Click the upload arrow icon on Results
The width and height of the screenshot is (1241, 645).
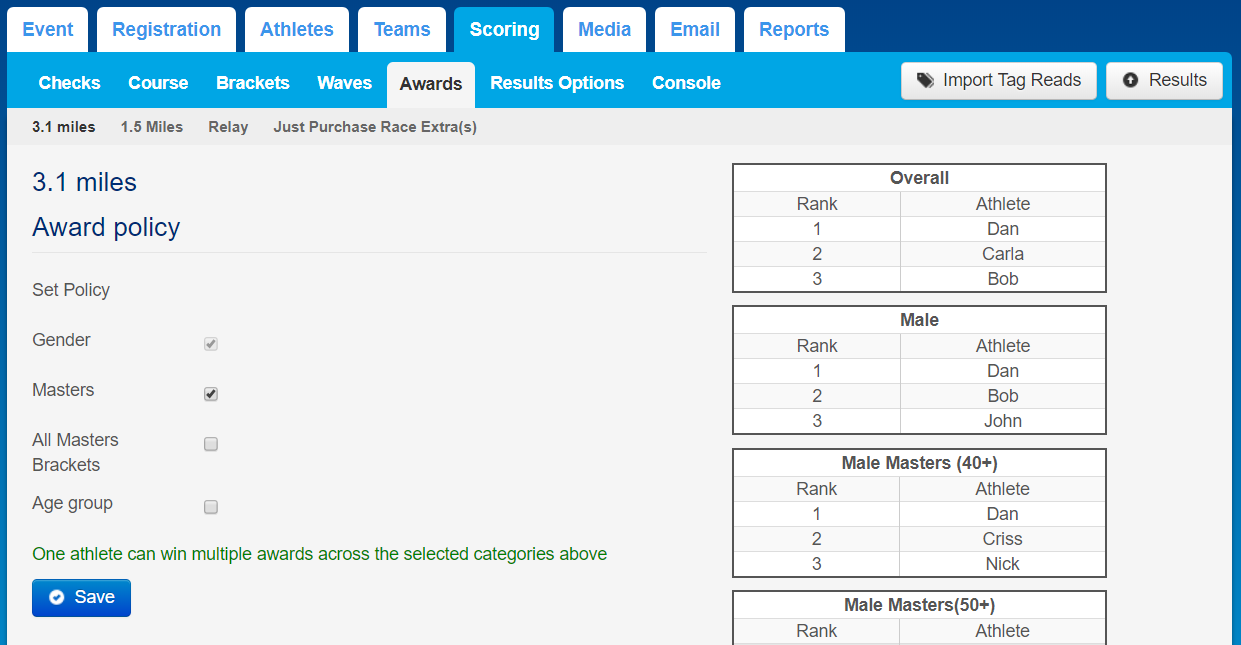point(1131,81)
